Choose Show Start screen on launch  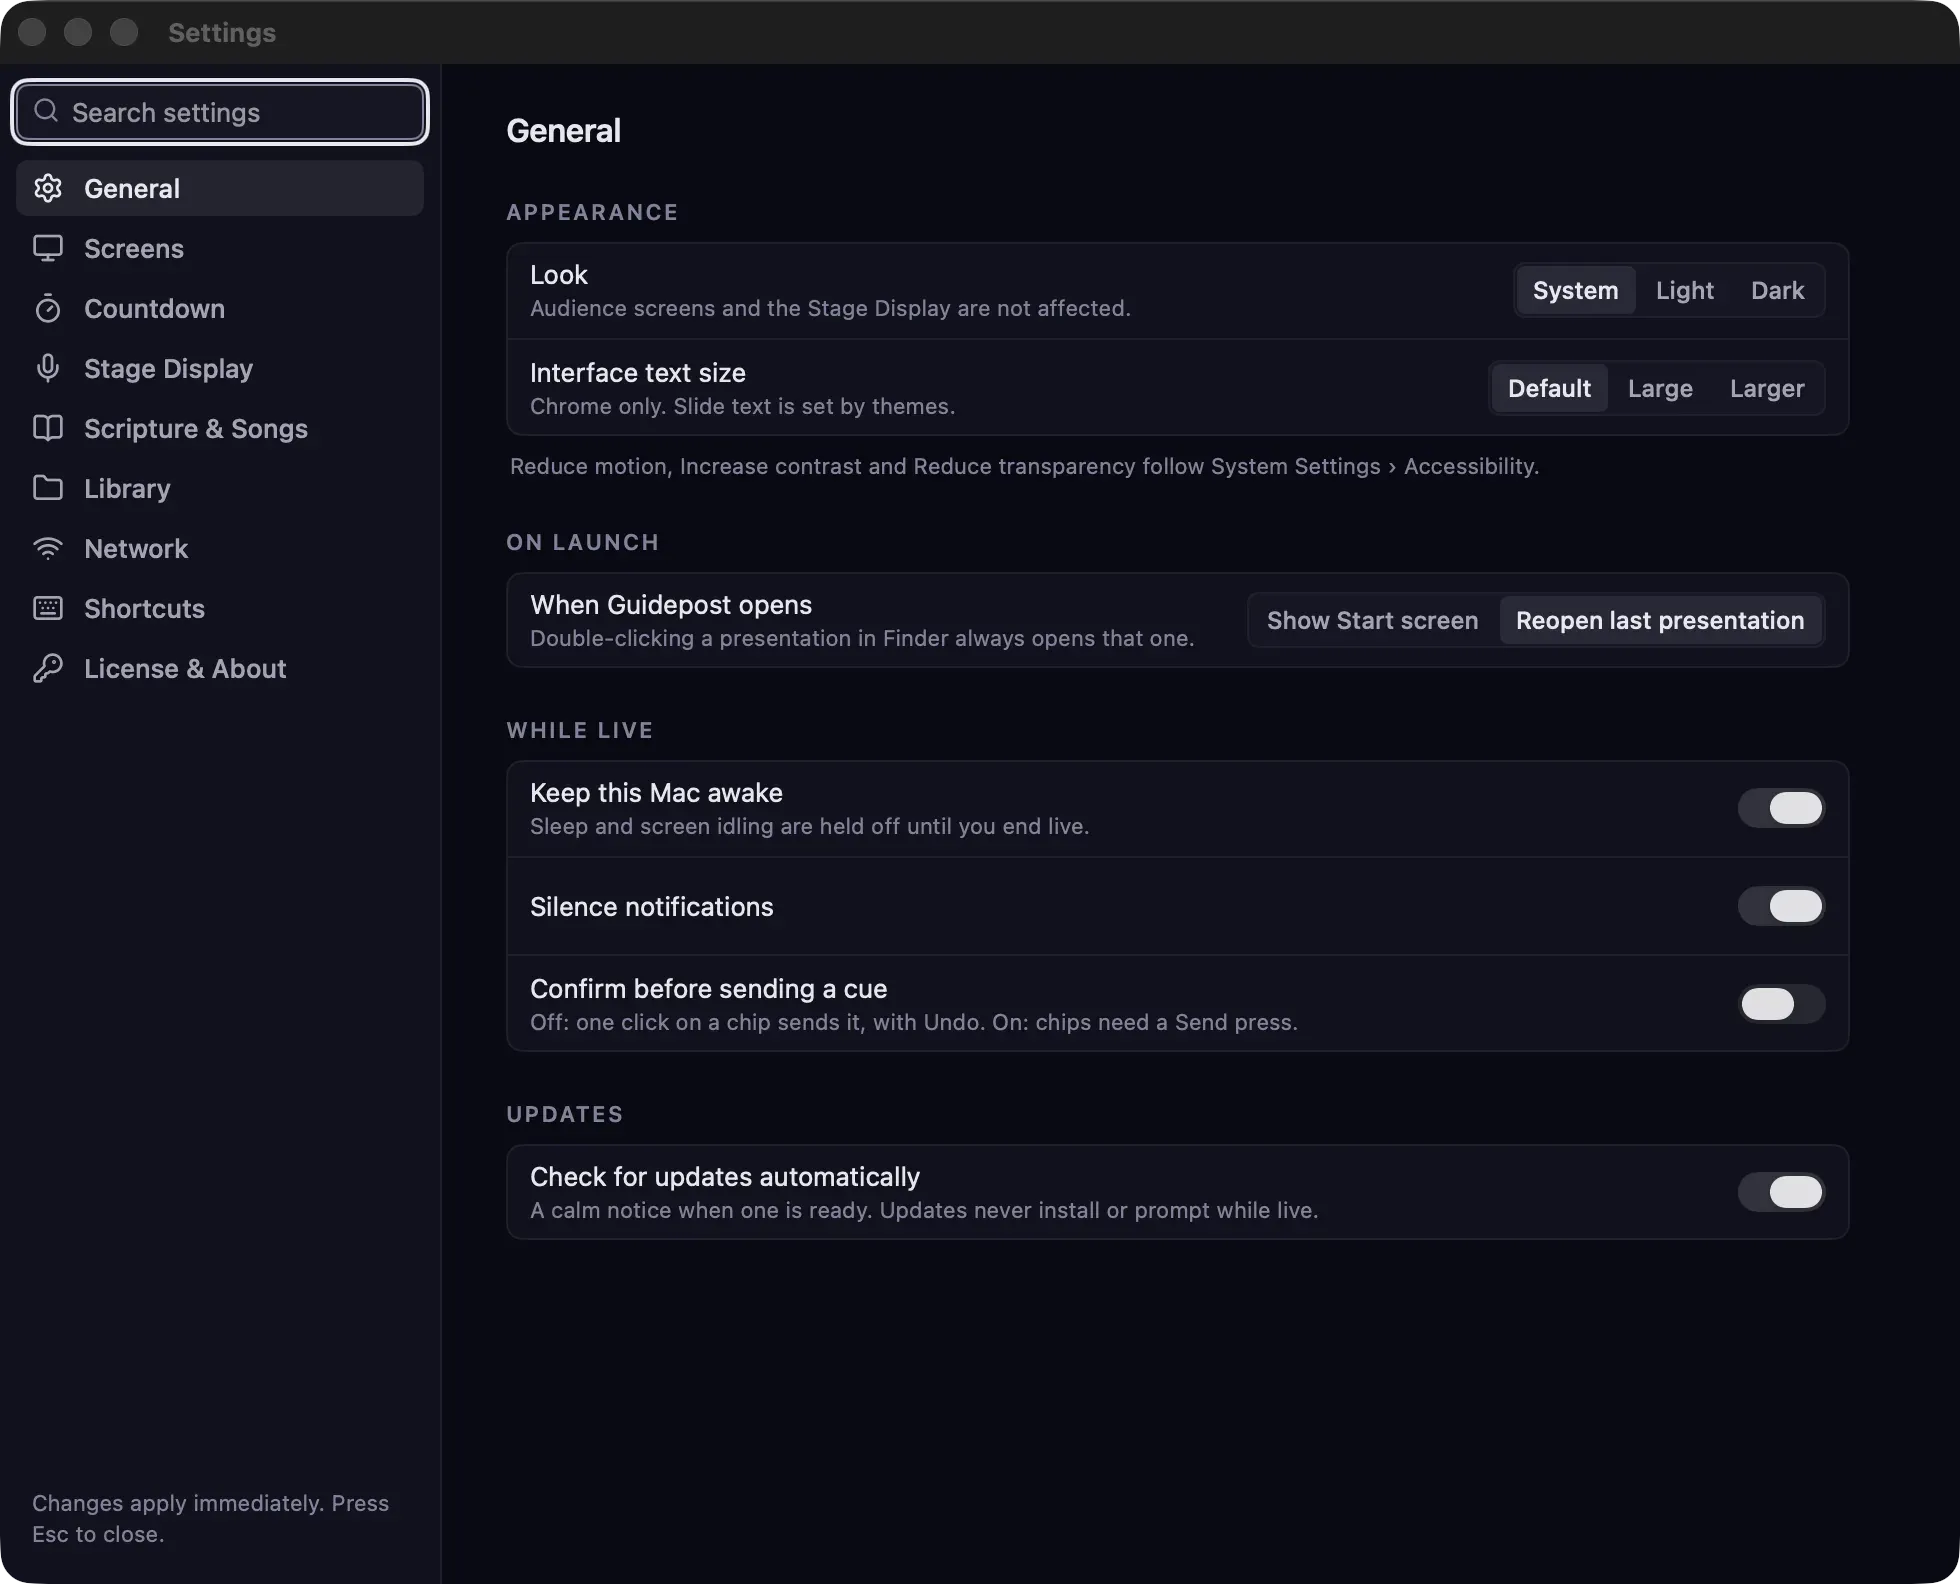(1372, 620)
